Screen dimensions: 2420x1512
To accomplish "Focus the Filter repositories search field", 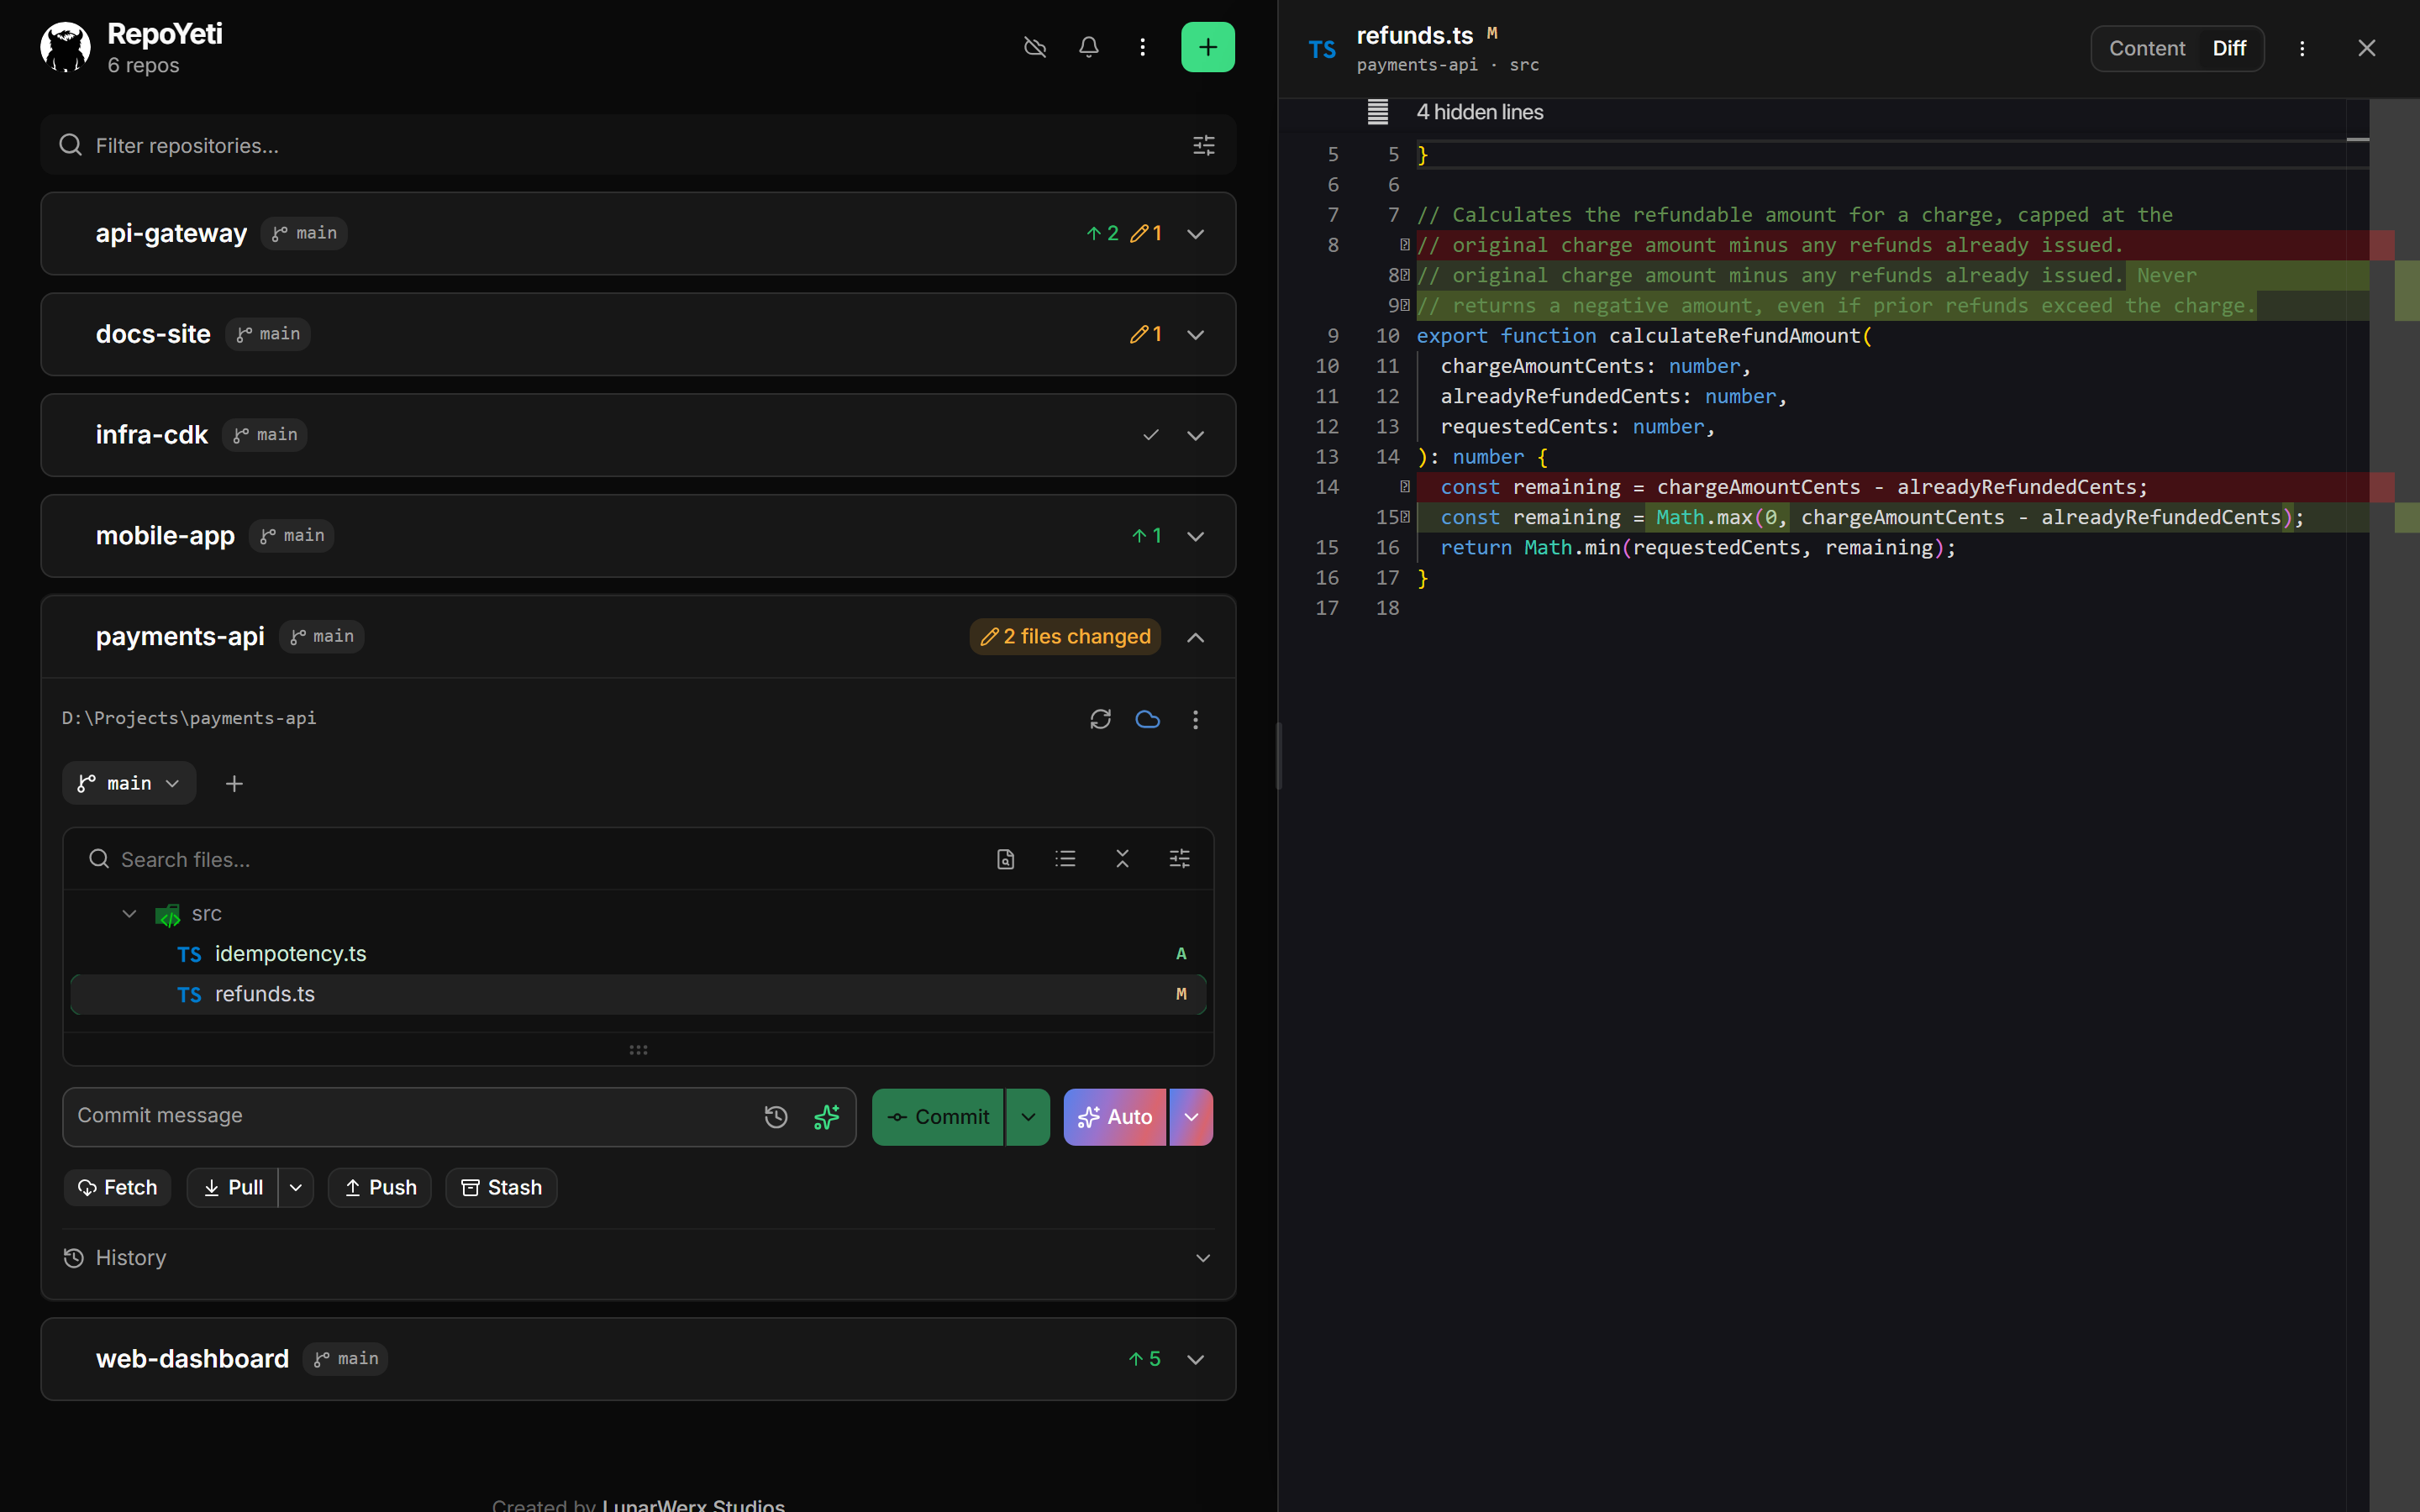I will pos(638,145).
